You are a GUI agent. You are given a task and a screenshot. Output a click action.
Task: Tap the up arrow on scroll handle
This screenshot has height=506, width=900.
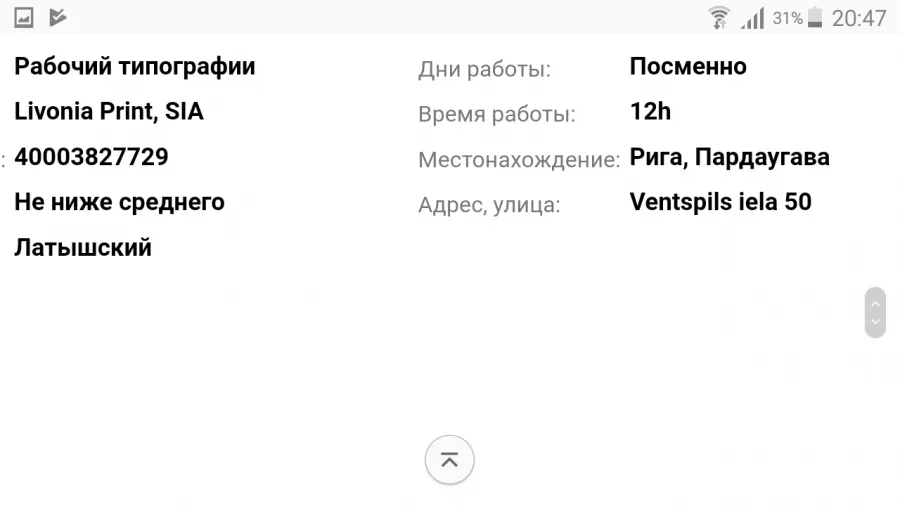point(875,303)
